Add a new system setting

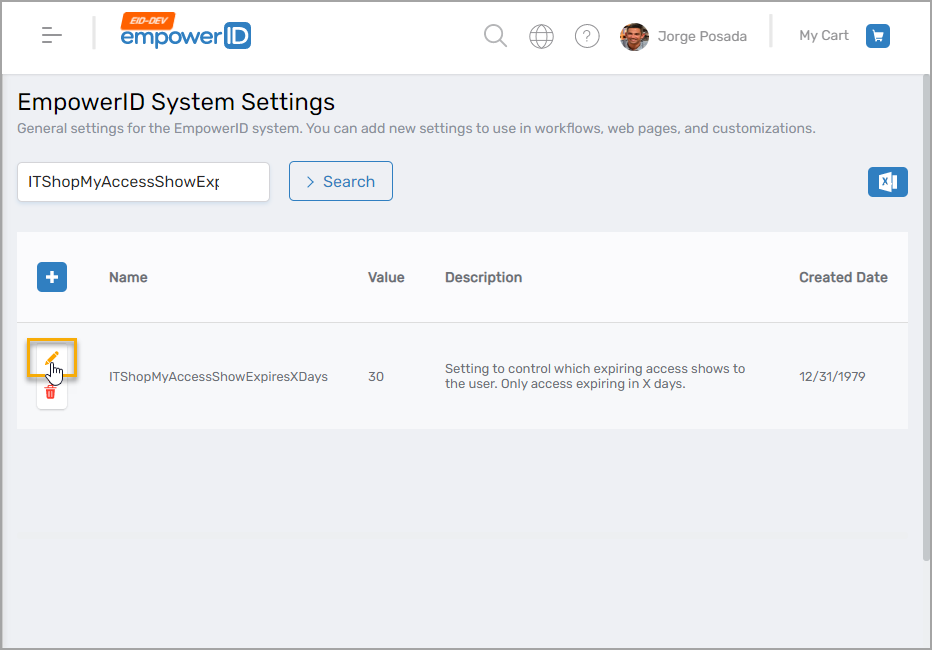(x=51, y=277)
